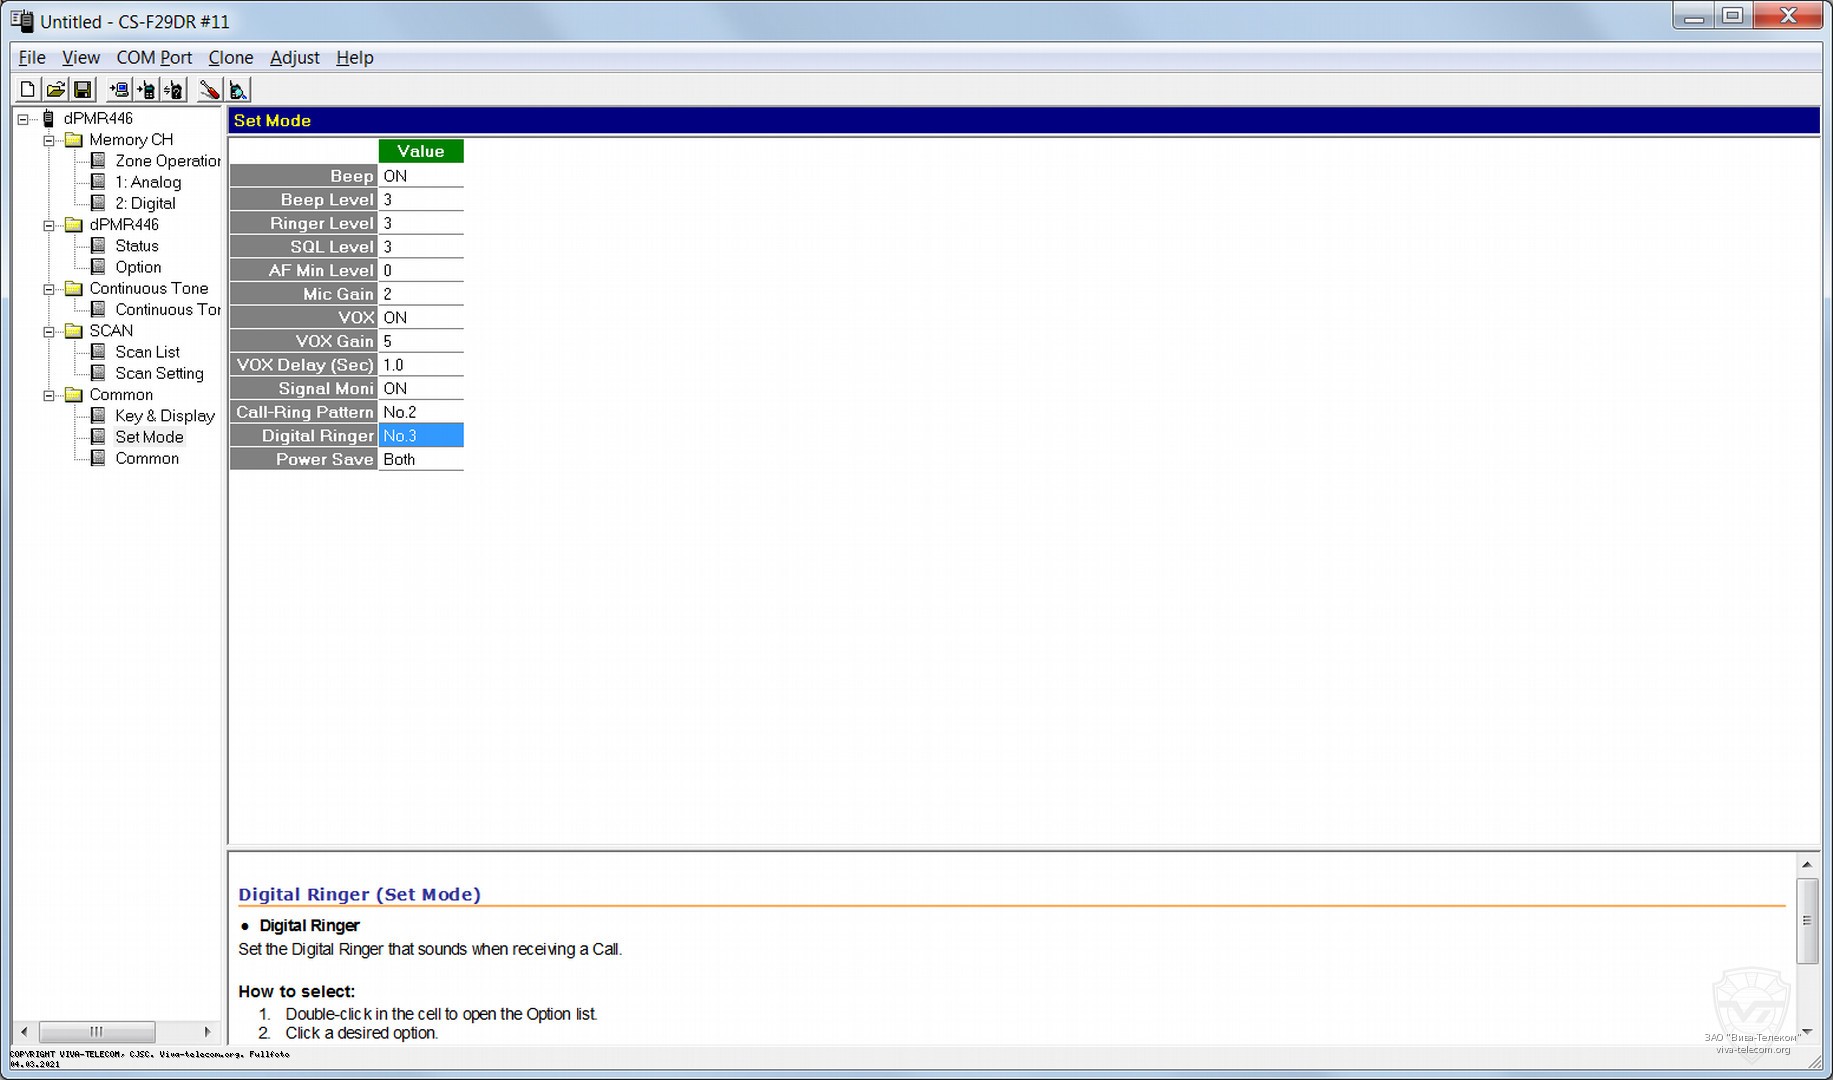Select Key & Display in the tree
Image resolution: width=1833 pixels, height=1080 pixels.
(x=164, y=416)
